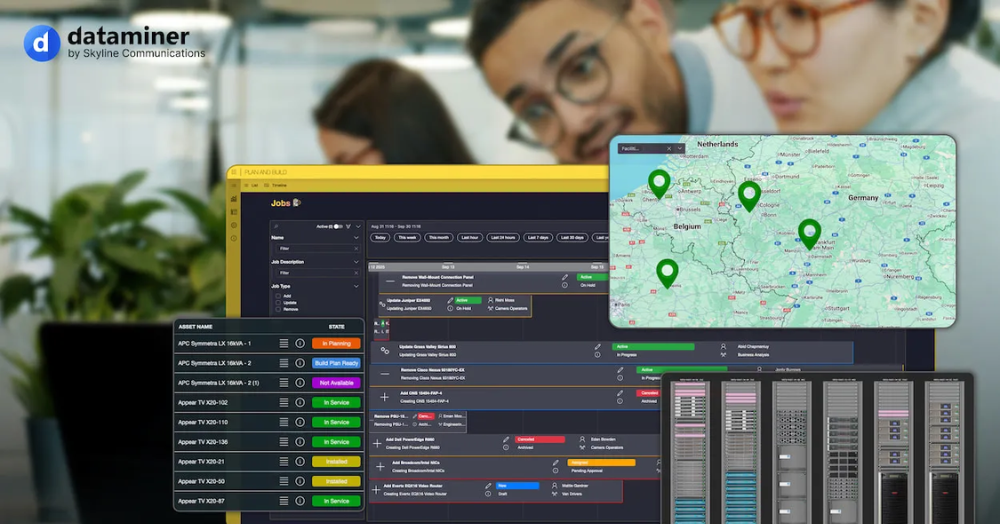
Task: Open the Facilities dropdown on the map
Action: tap(680, 148)
